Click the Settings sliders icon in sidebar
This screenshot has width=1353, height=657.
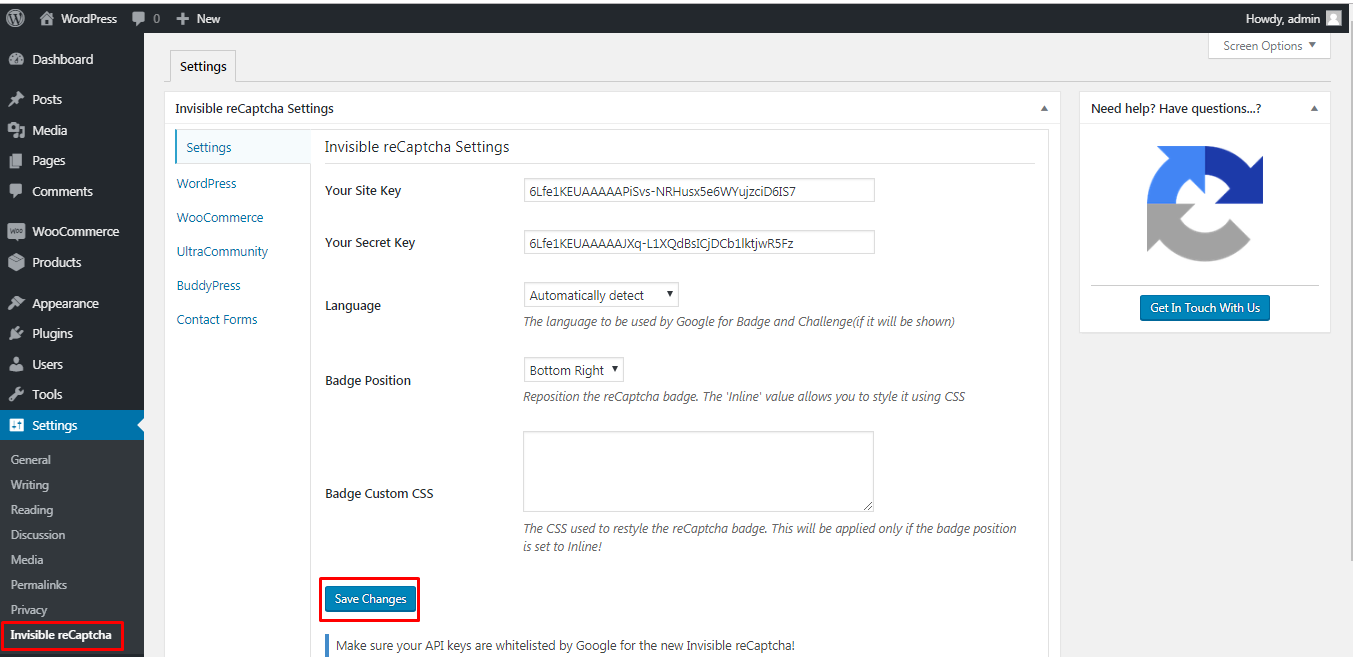click(16, 425)
